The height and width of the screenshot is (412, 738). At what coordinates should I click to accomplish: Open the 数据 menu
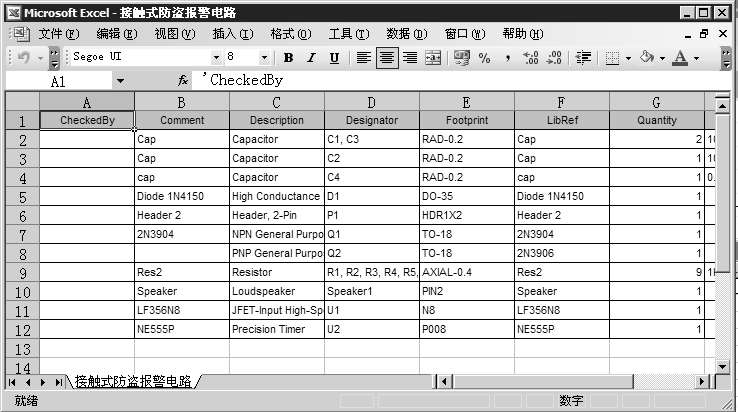(407, 34)
